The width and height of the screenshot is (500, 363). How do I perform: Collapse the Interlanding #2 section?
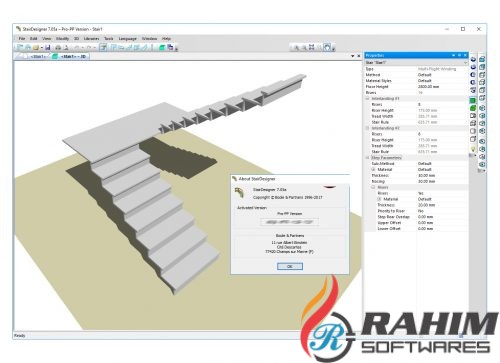(x=367, y=128)
